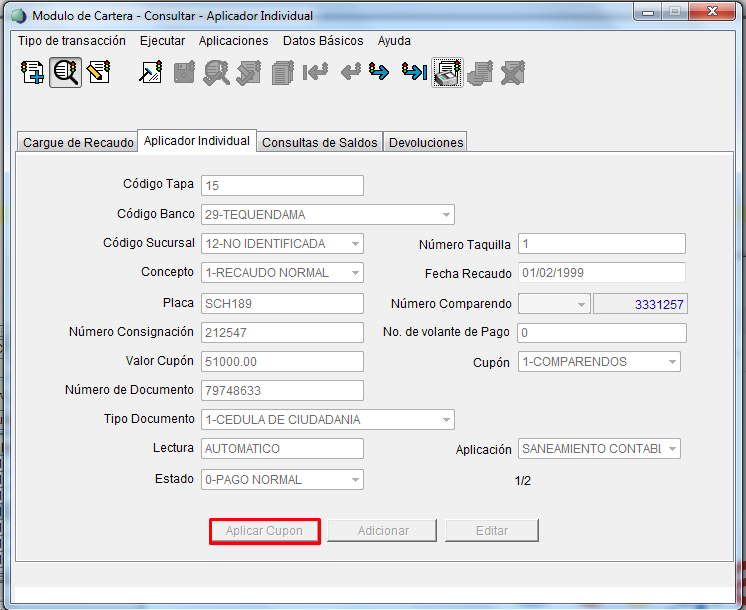Expand the Cupón dropdown list
Screen dimensions: 746x610
tap(671, 362)
